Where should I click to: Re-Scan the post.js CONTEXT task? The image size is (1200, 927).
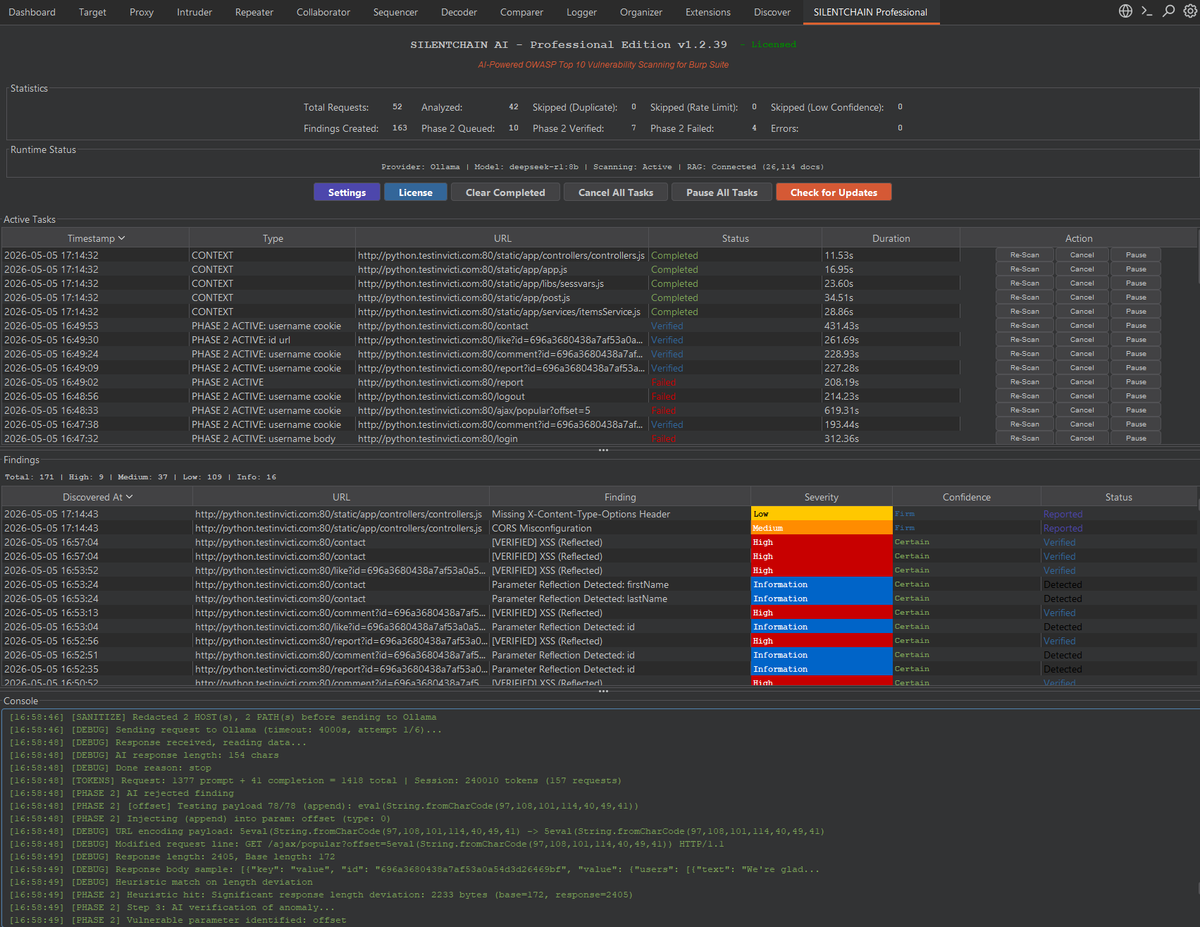[1025, 297]
